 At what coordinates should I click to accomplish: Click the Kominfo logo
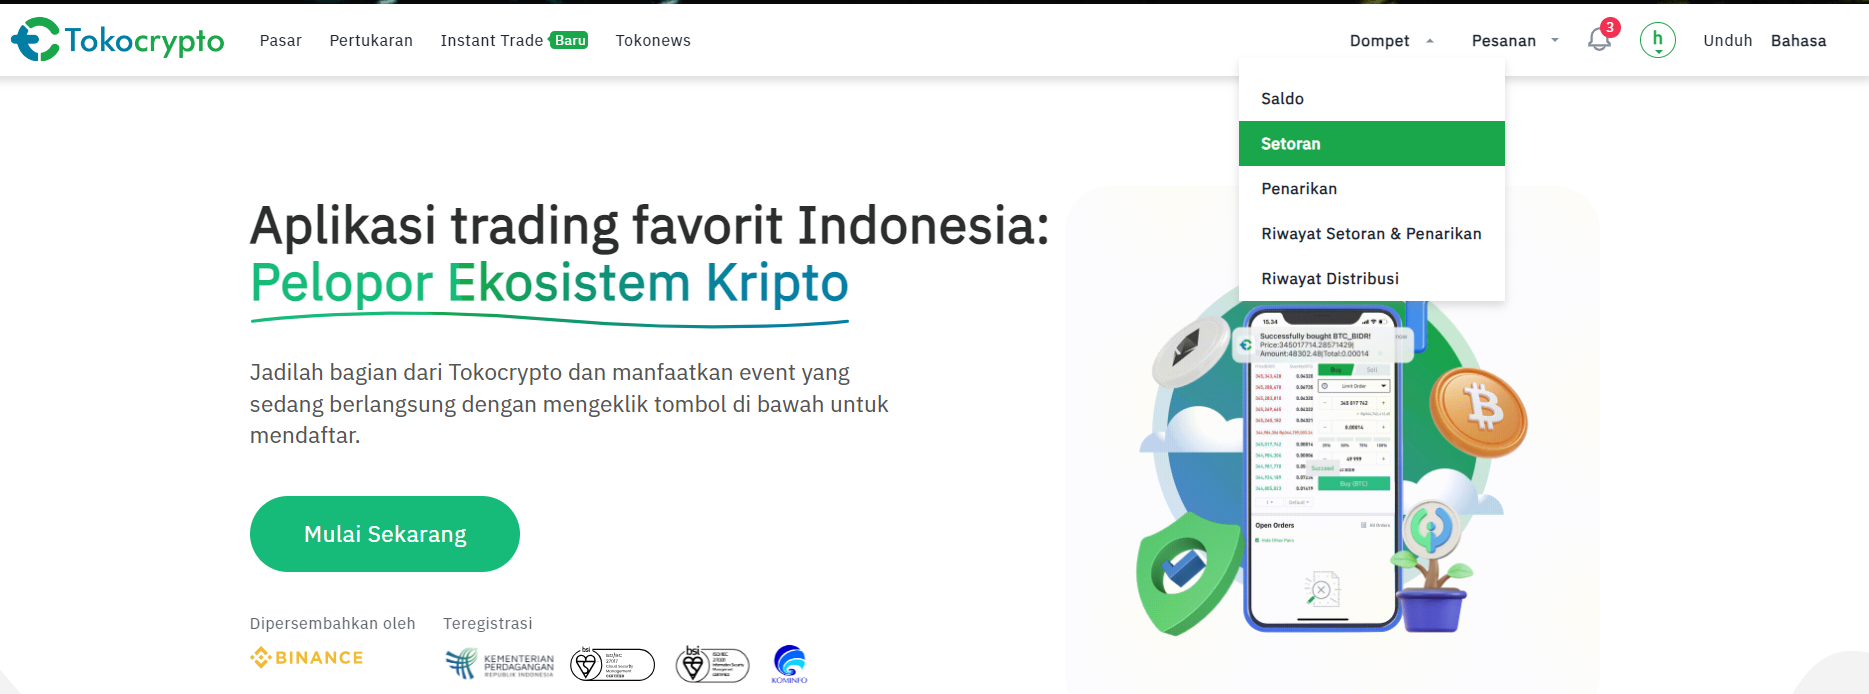(789, 664)
